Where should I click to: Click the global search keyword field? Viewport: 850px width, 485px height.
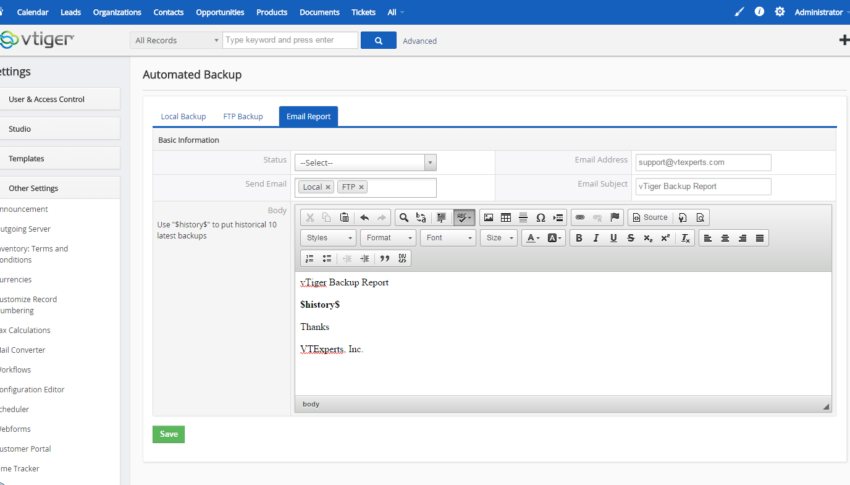[x=291, y=40]
